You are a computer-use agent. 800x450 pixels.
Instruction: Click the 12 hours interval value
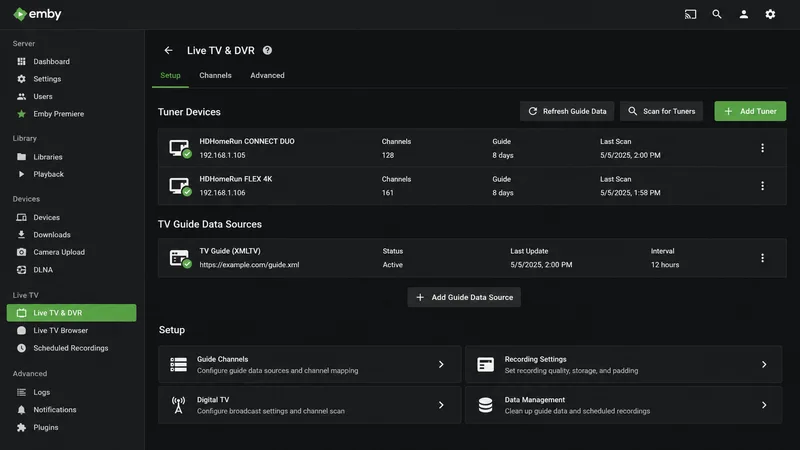pos(665,265)
